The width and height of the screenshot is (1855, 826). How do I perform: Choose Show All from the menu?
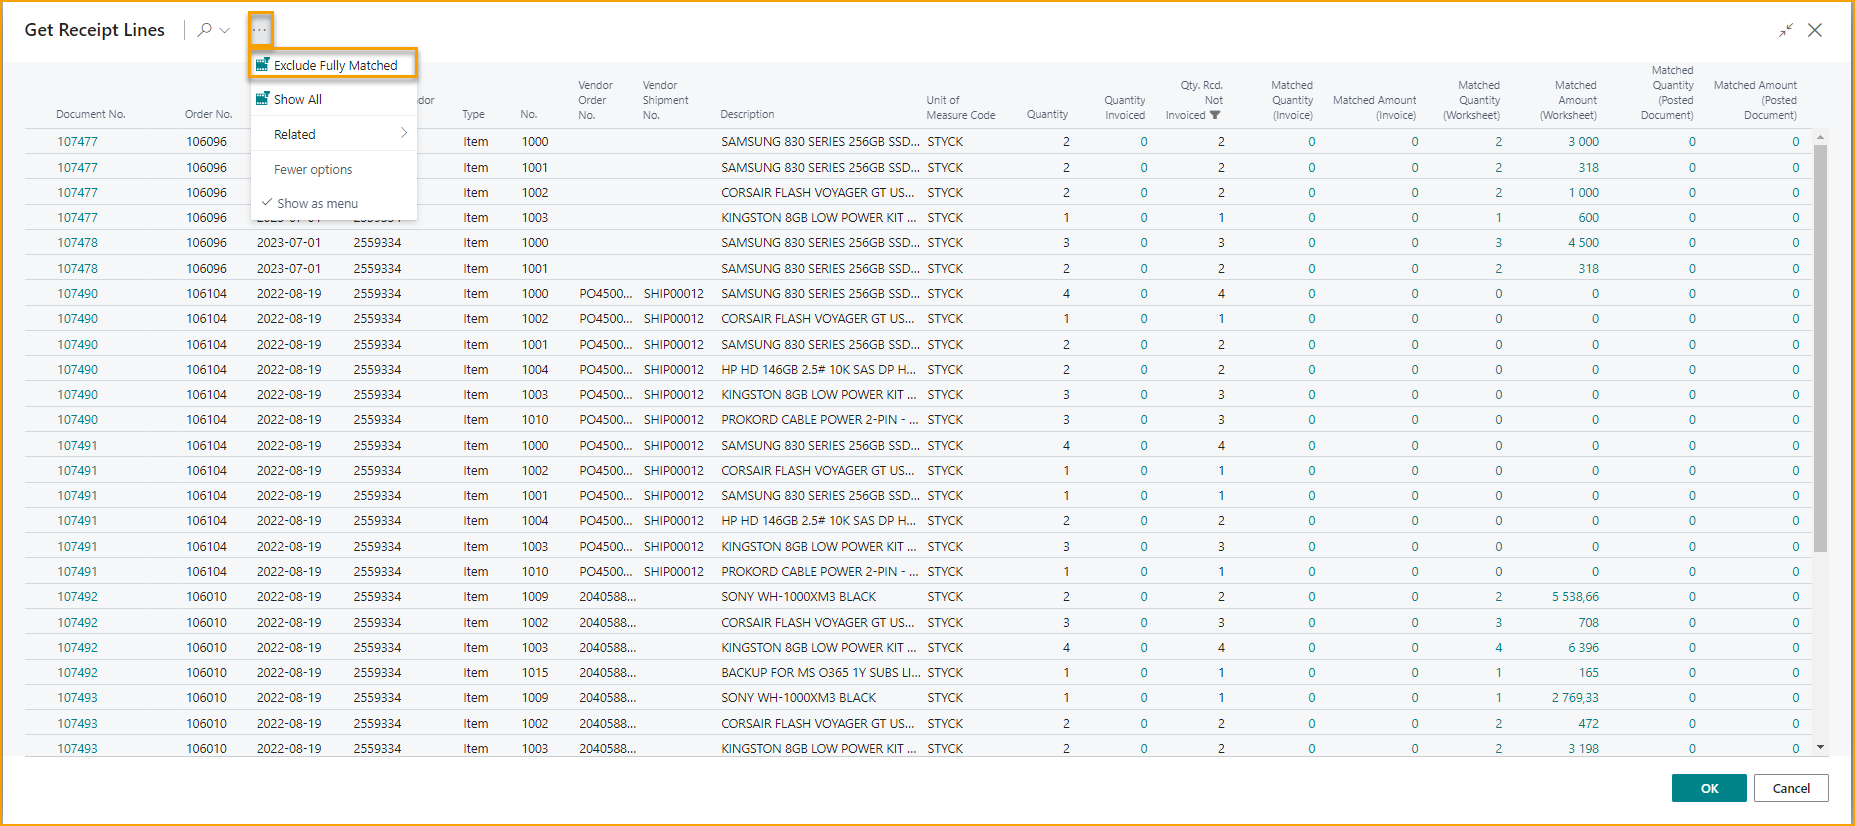pyautogui.click(x=334, y=99)
